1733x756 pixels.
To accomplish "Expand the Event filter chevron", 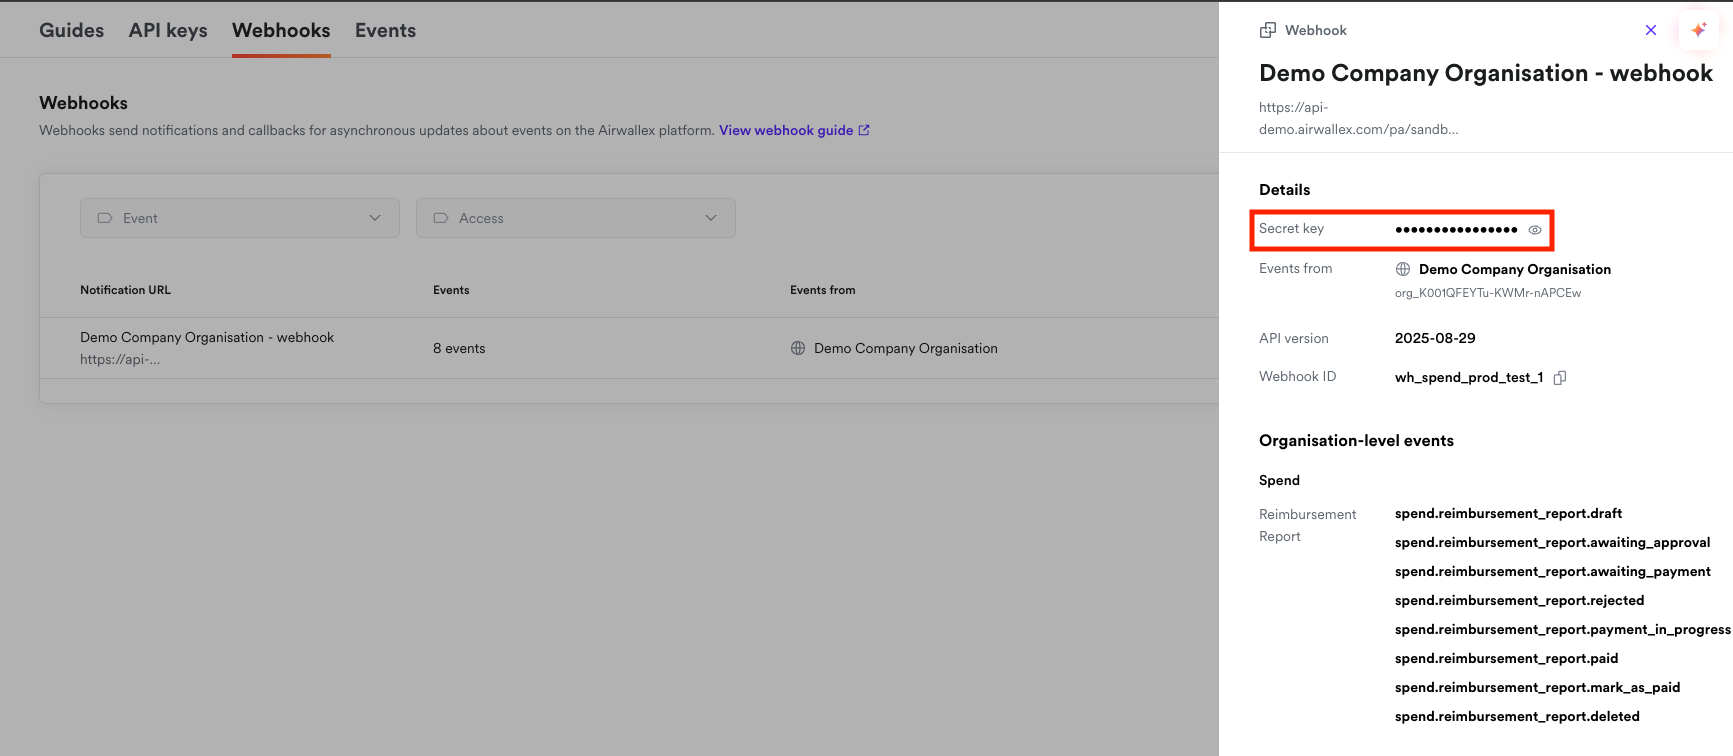I will coord(375,218).
